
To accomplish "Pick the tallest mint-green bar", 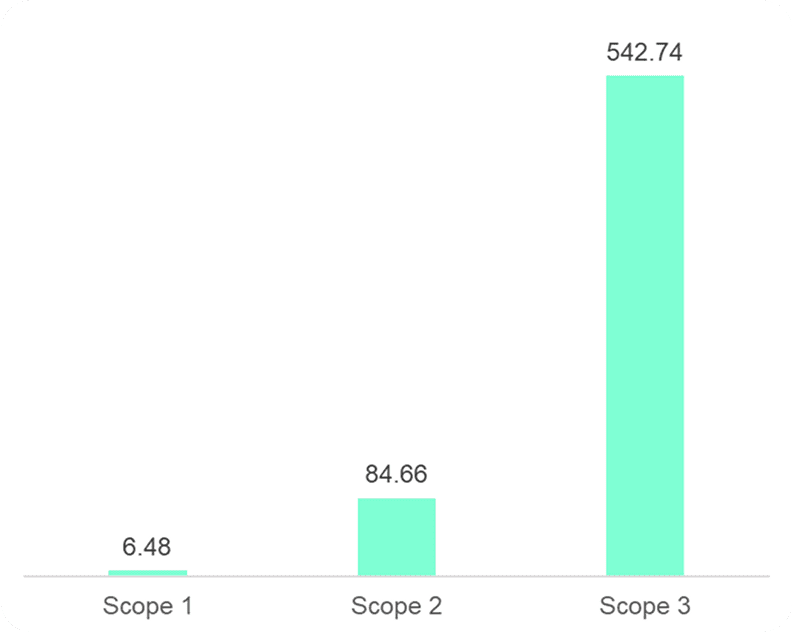I will pyautogui.click(x=645, y=325).
